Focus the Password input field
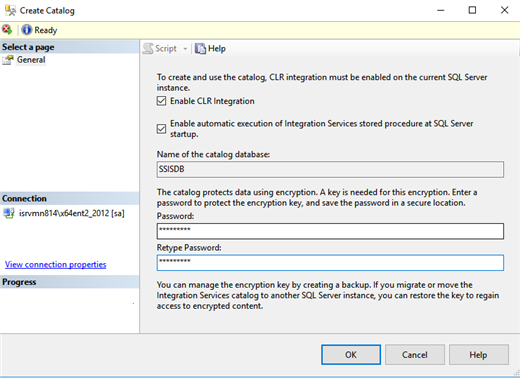The width and height of the screenshot is (520, 378). coord(330,231)
